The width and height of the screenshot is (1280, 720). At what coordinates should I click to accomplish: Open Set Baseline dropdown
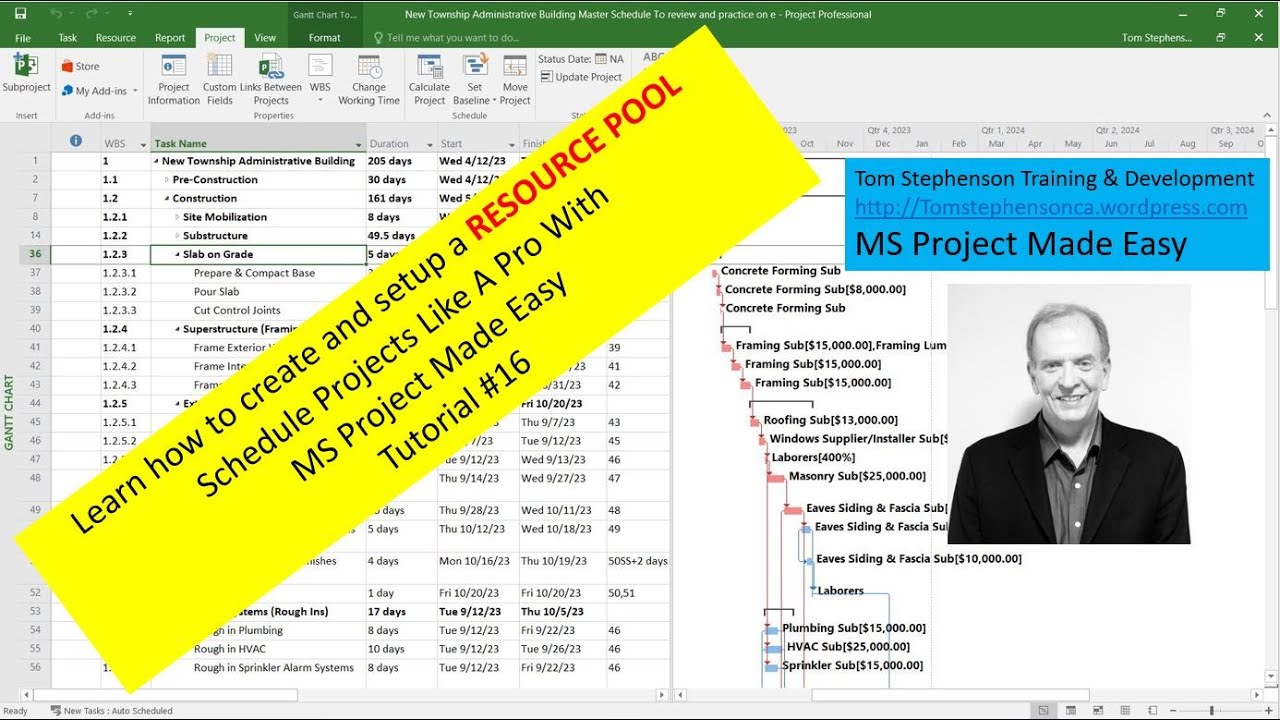pyautogui.click(x=474, y=79)
